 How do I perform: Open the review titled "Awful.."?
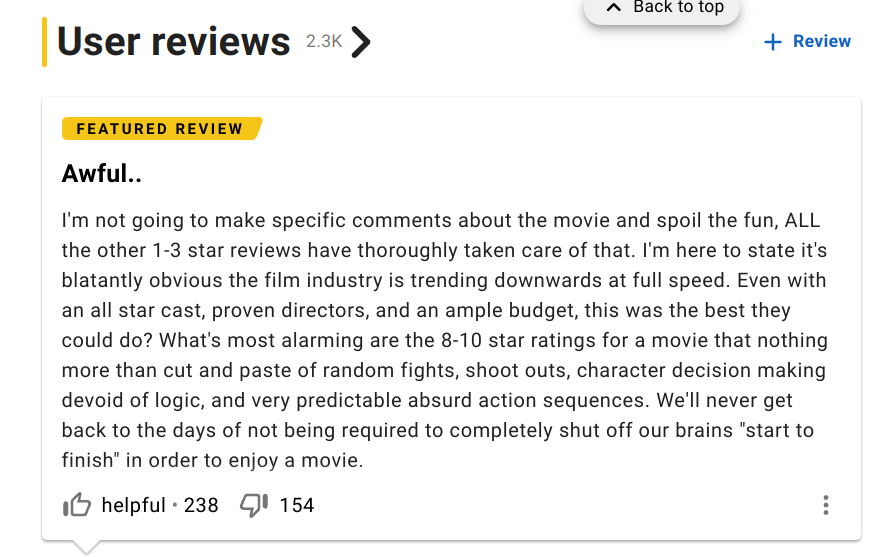click(102, 174)
